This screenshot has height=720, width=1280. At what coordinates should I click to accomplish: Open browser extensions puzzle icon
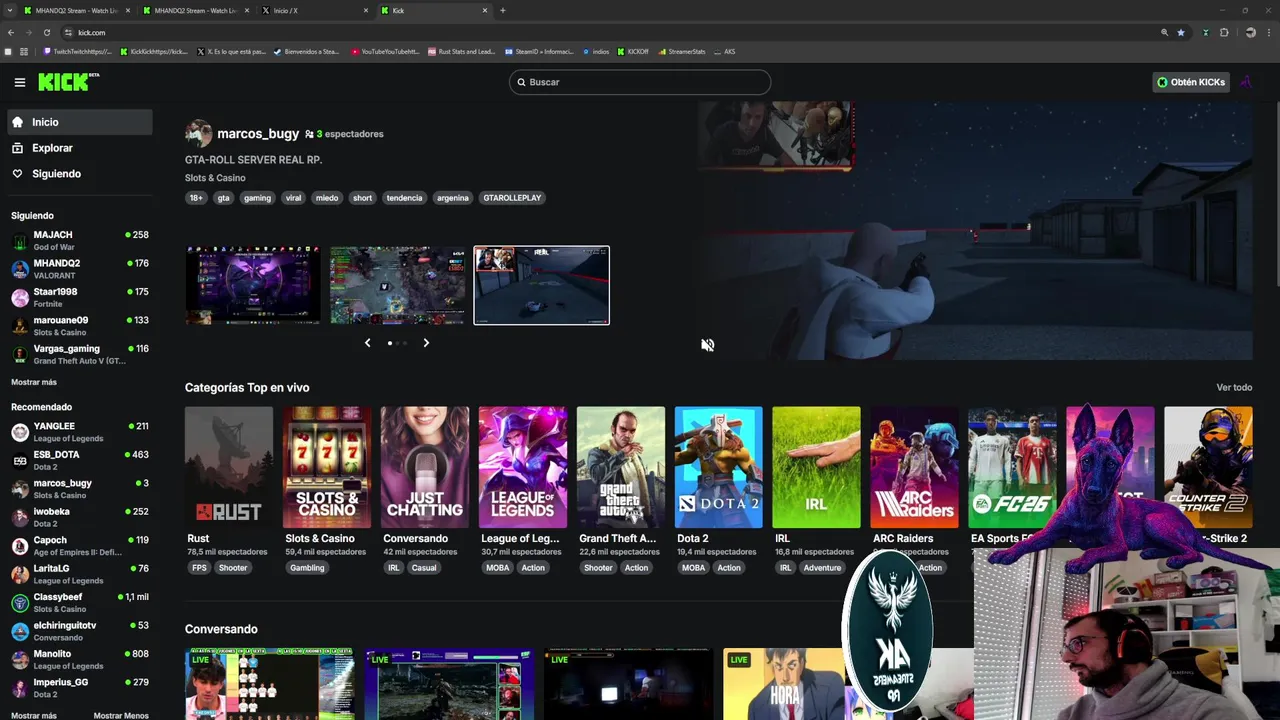pyautogui.click(x=1224, y=32)
